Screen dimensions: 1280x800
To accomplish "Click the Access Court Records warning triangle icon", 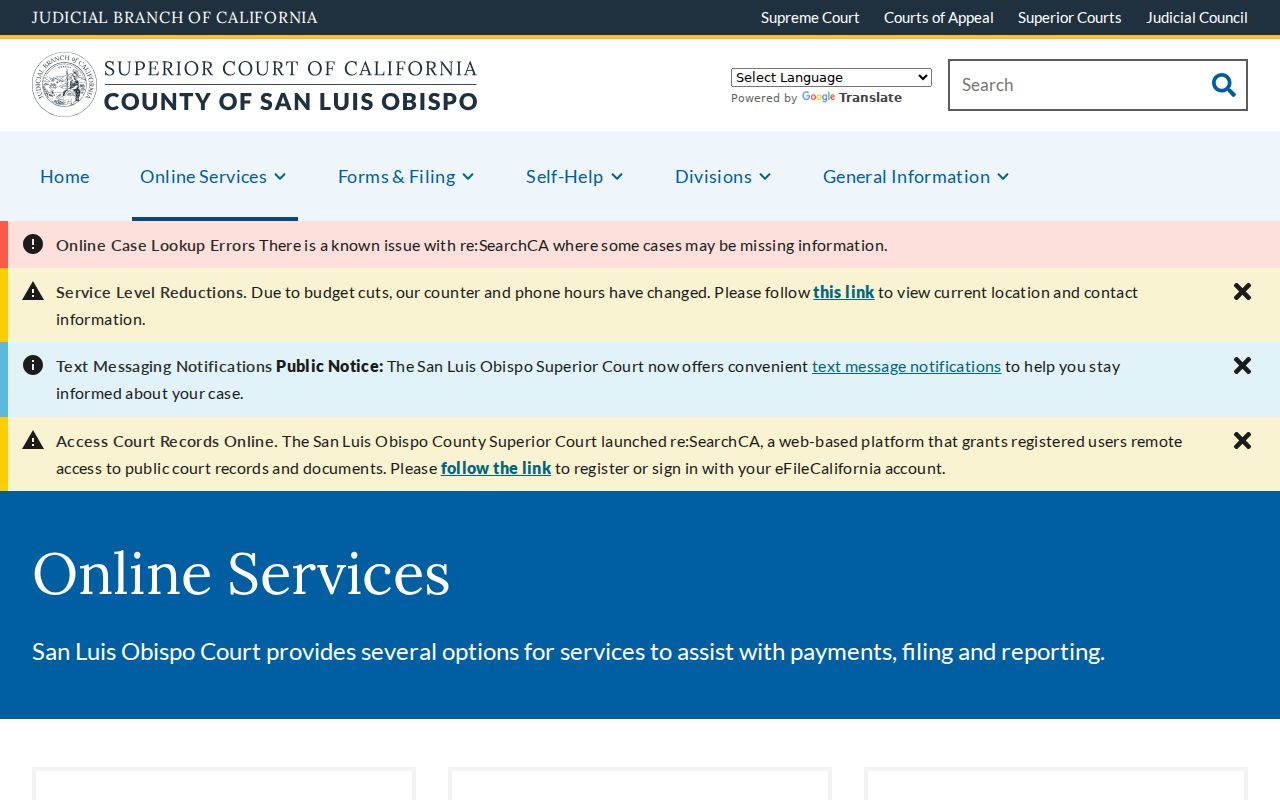I will coord(33,440).
